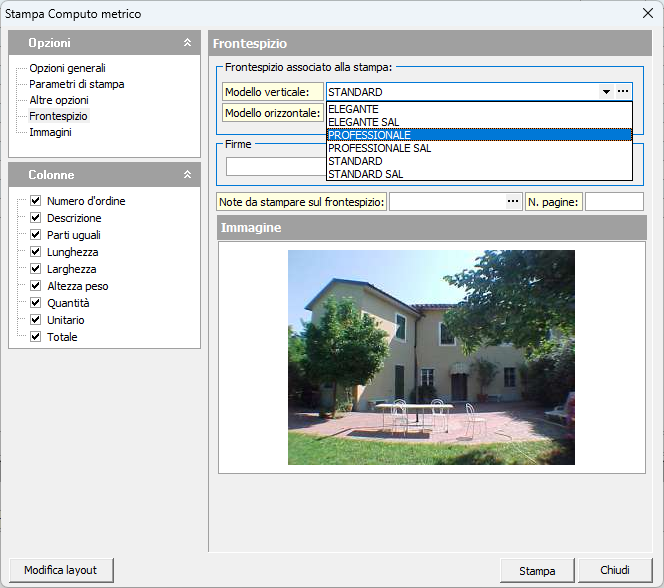Toggle the Descrizione column checkbox
The width and height of the screenshot is (664, 588).
pyautogui.click(x=35, y=218)
